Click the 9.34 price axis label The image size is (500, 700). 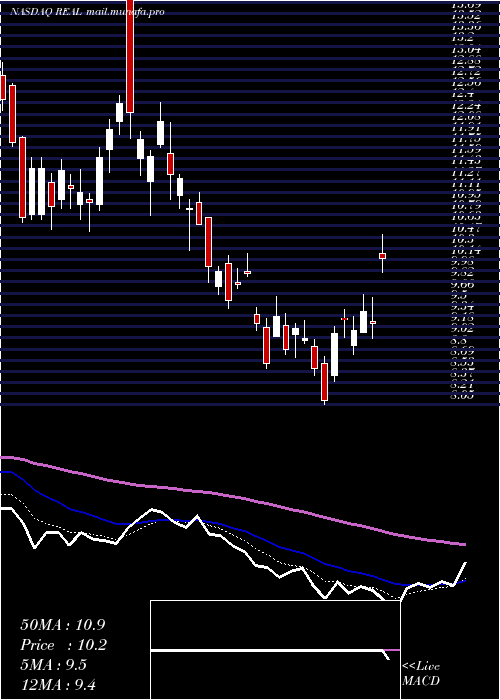pos(463,307)
